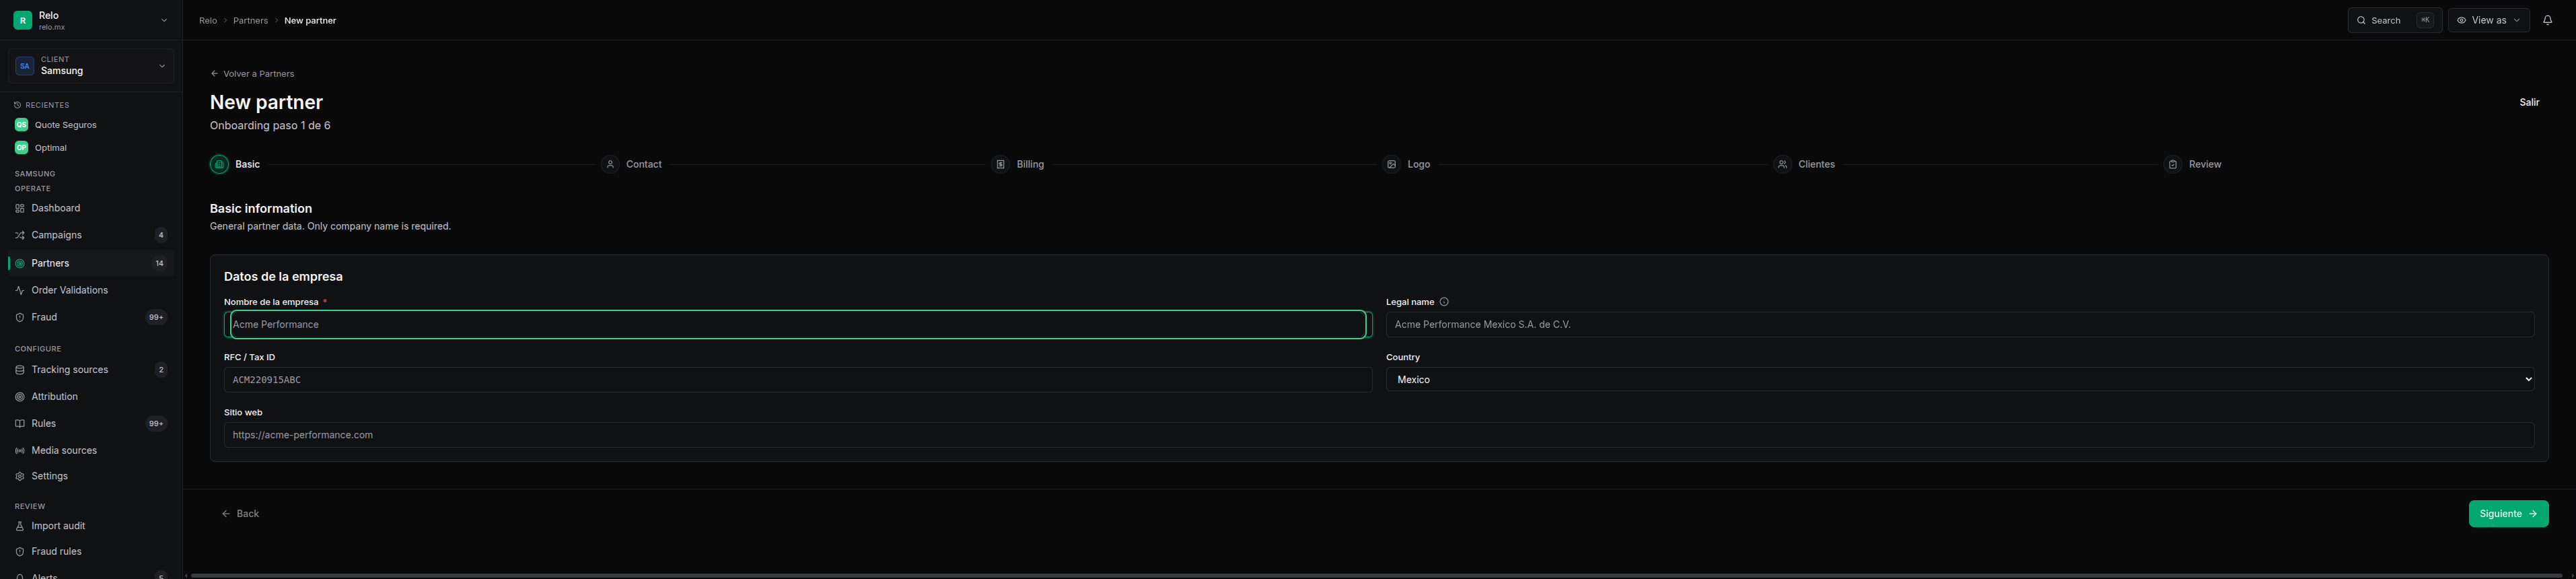Image resolution: width=2576 pixels, height=579 pixels.
Task: Open the Search box
Action: (x=2394, y=20)
